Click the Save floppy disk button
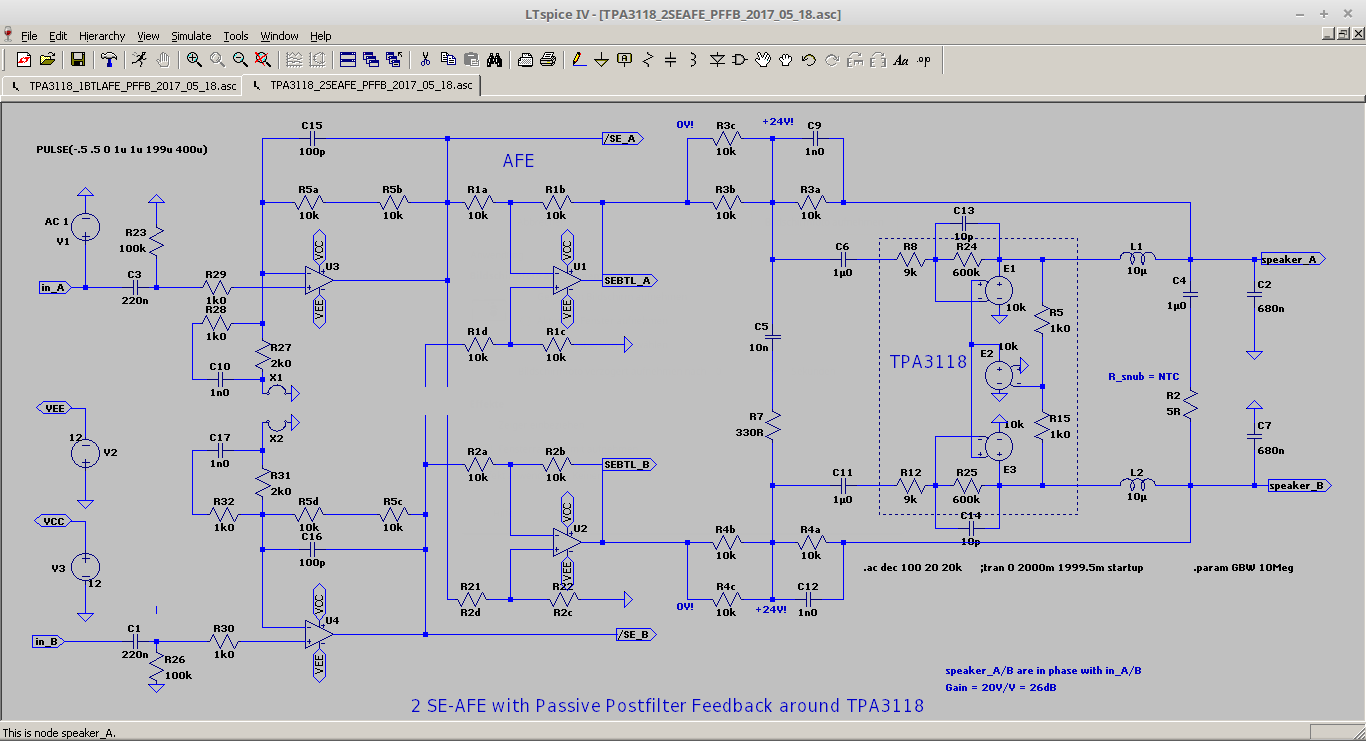The width and height of the screenshot is (1366, 741). (x=78, y=60)
